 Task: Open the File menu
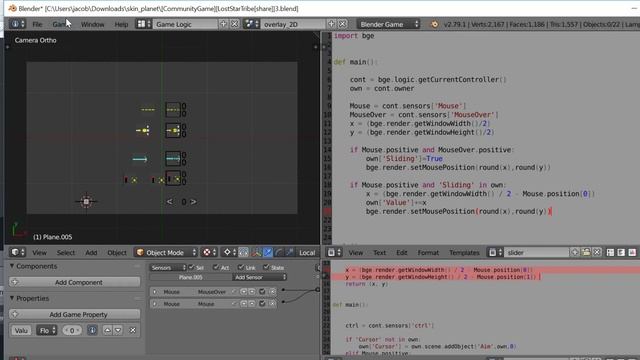click(37, 24)
